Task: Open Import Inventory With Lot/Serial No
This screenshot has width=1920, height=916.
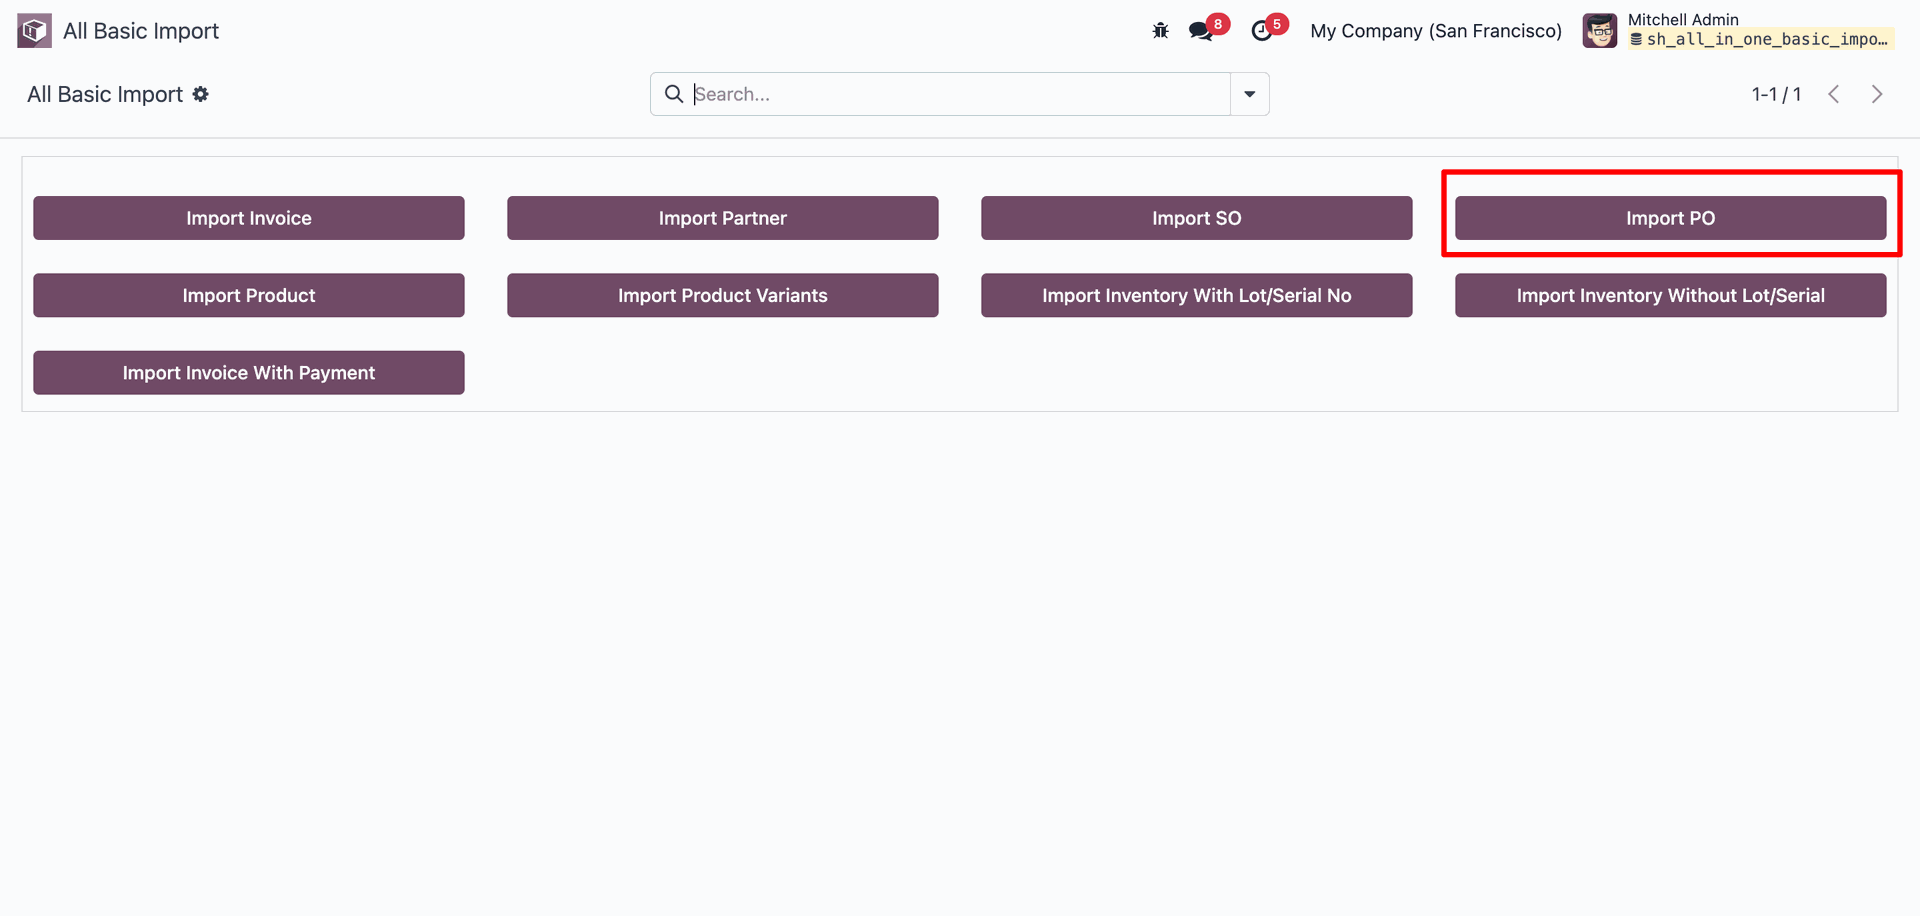Action: (x=1196, y=295)
